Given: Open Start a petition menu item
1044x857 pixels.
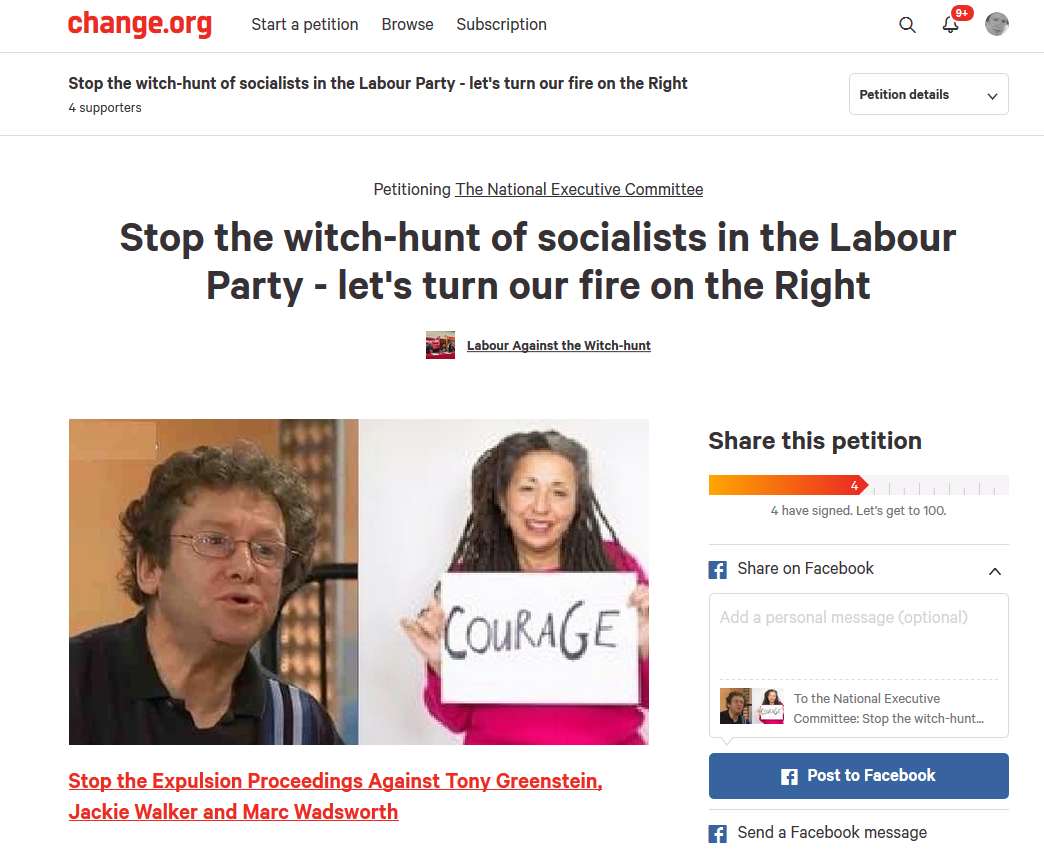Looking at the screenshot, I should click(305, 25).
